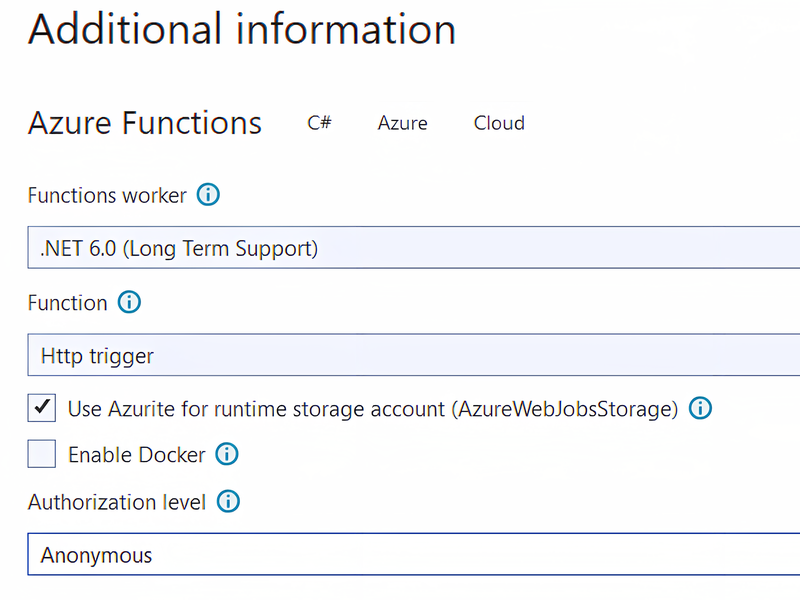Image resolution: width=800 pixels, height=600 pixels.
Task: Open the Http trigger function dropdown
Action: (414, 355)
